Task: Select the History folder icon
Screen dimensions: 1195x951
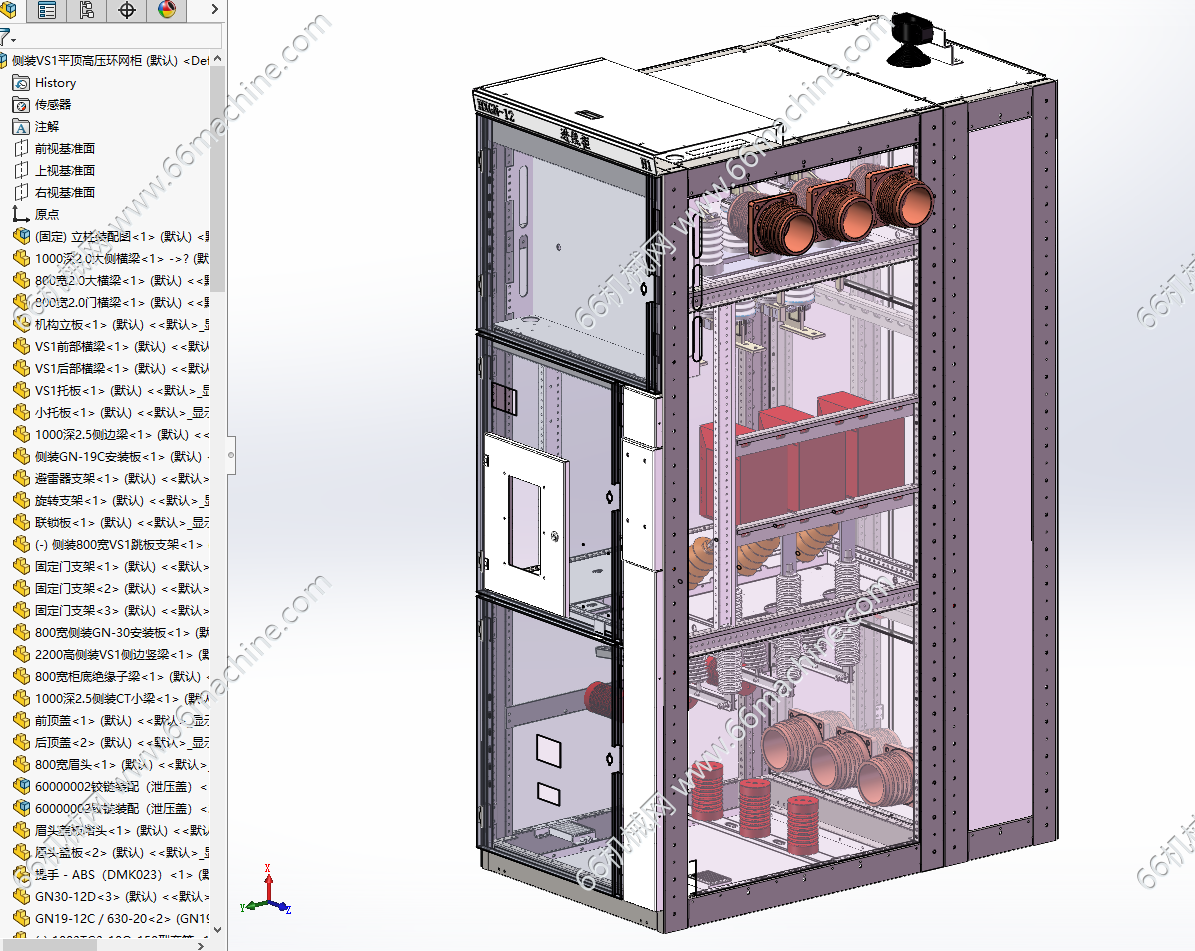Action: (x=21, y=83)
